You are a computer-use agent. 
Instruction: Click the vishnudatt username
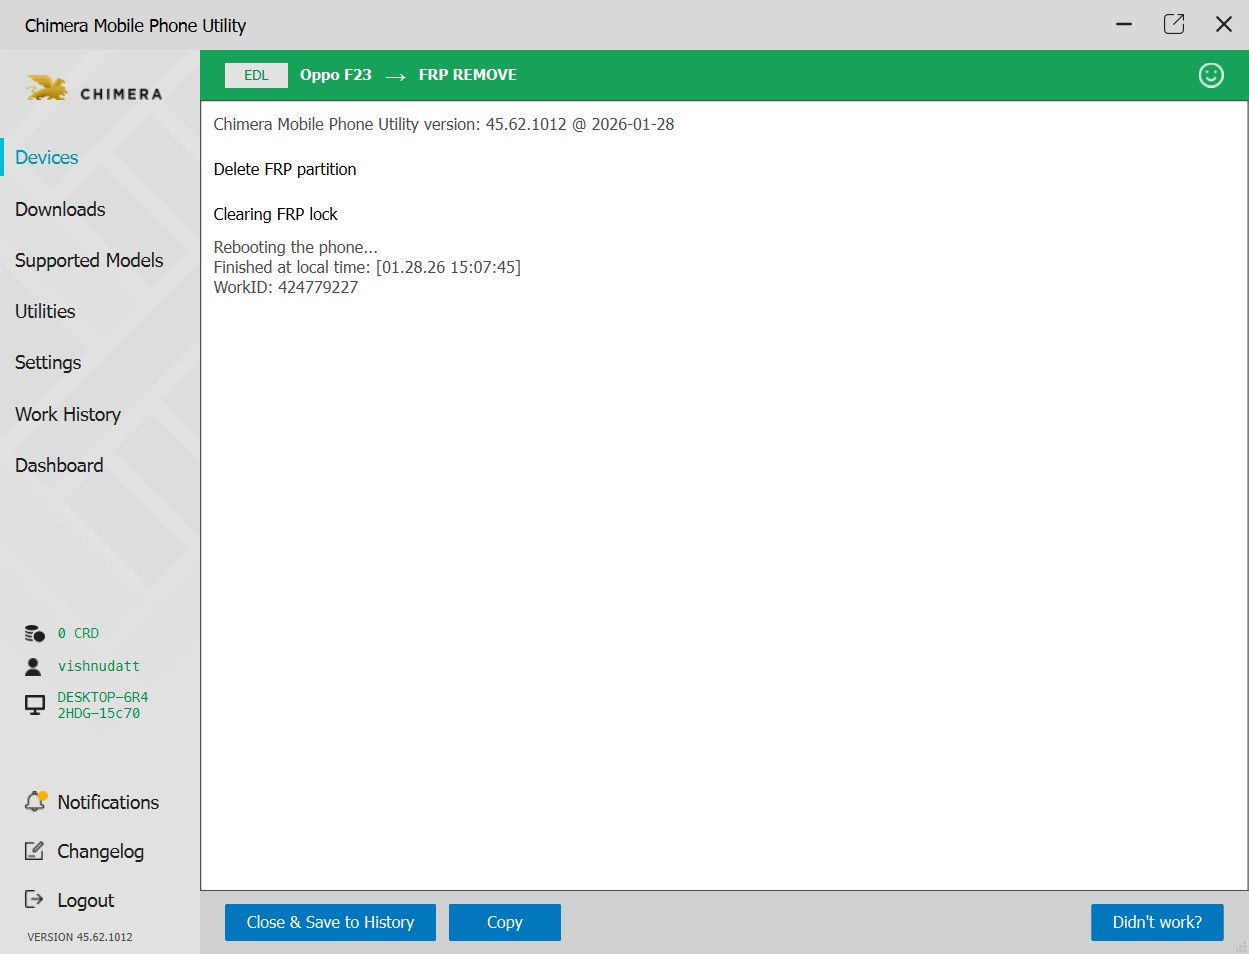(x=99, y=666)
